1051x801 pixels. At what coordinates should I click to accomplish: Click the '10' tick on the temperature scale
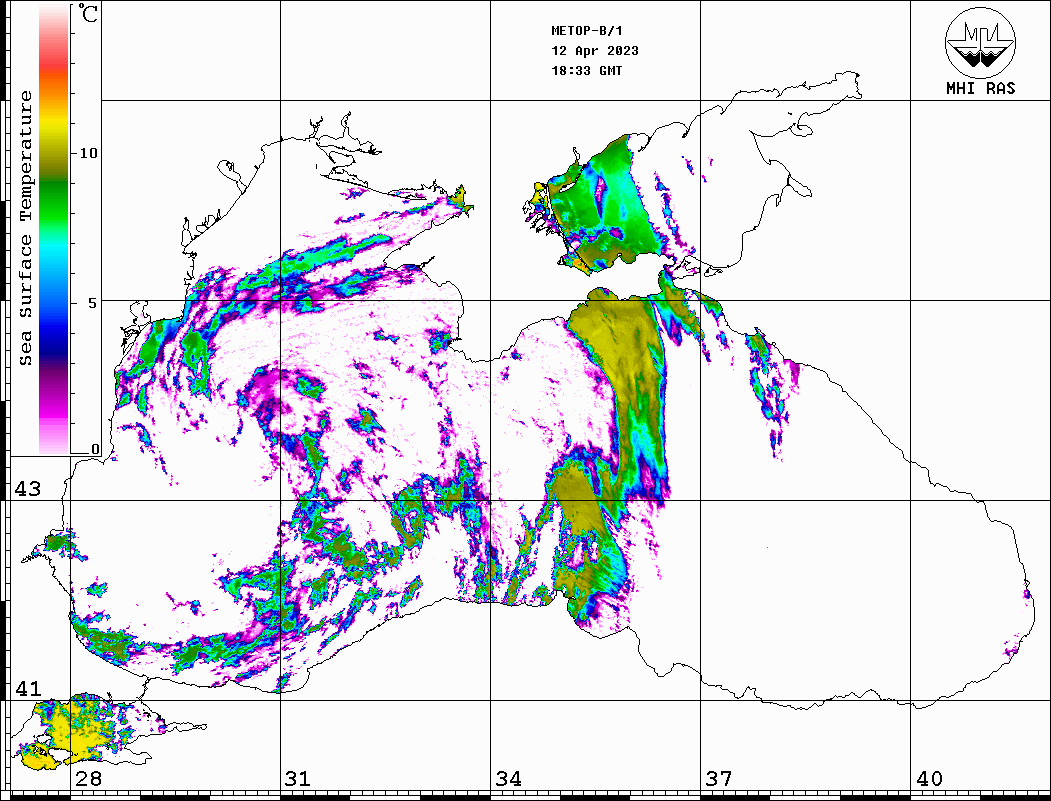click(88, 153)
